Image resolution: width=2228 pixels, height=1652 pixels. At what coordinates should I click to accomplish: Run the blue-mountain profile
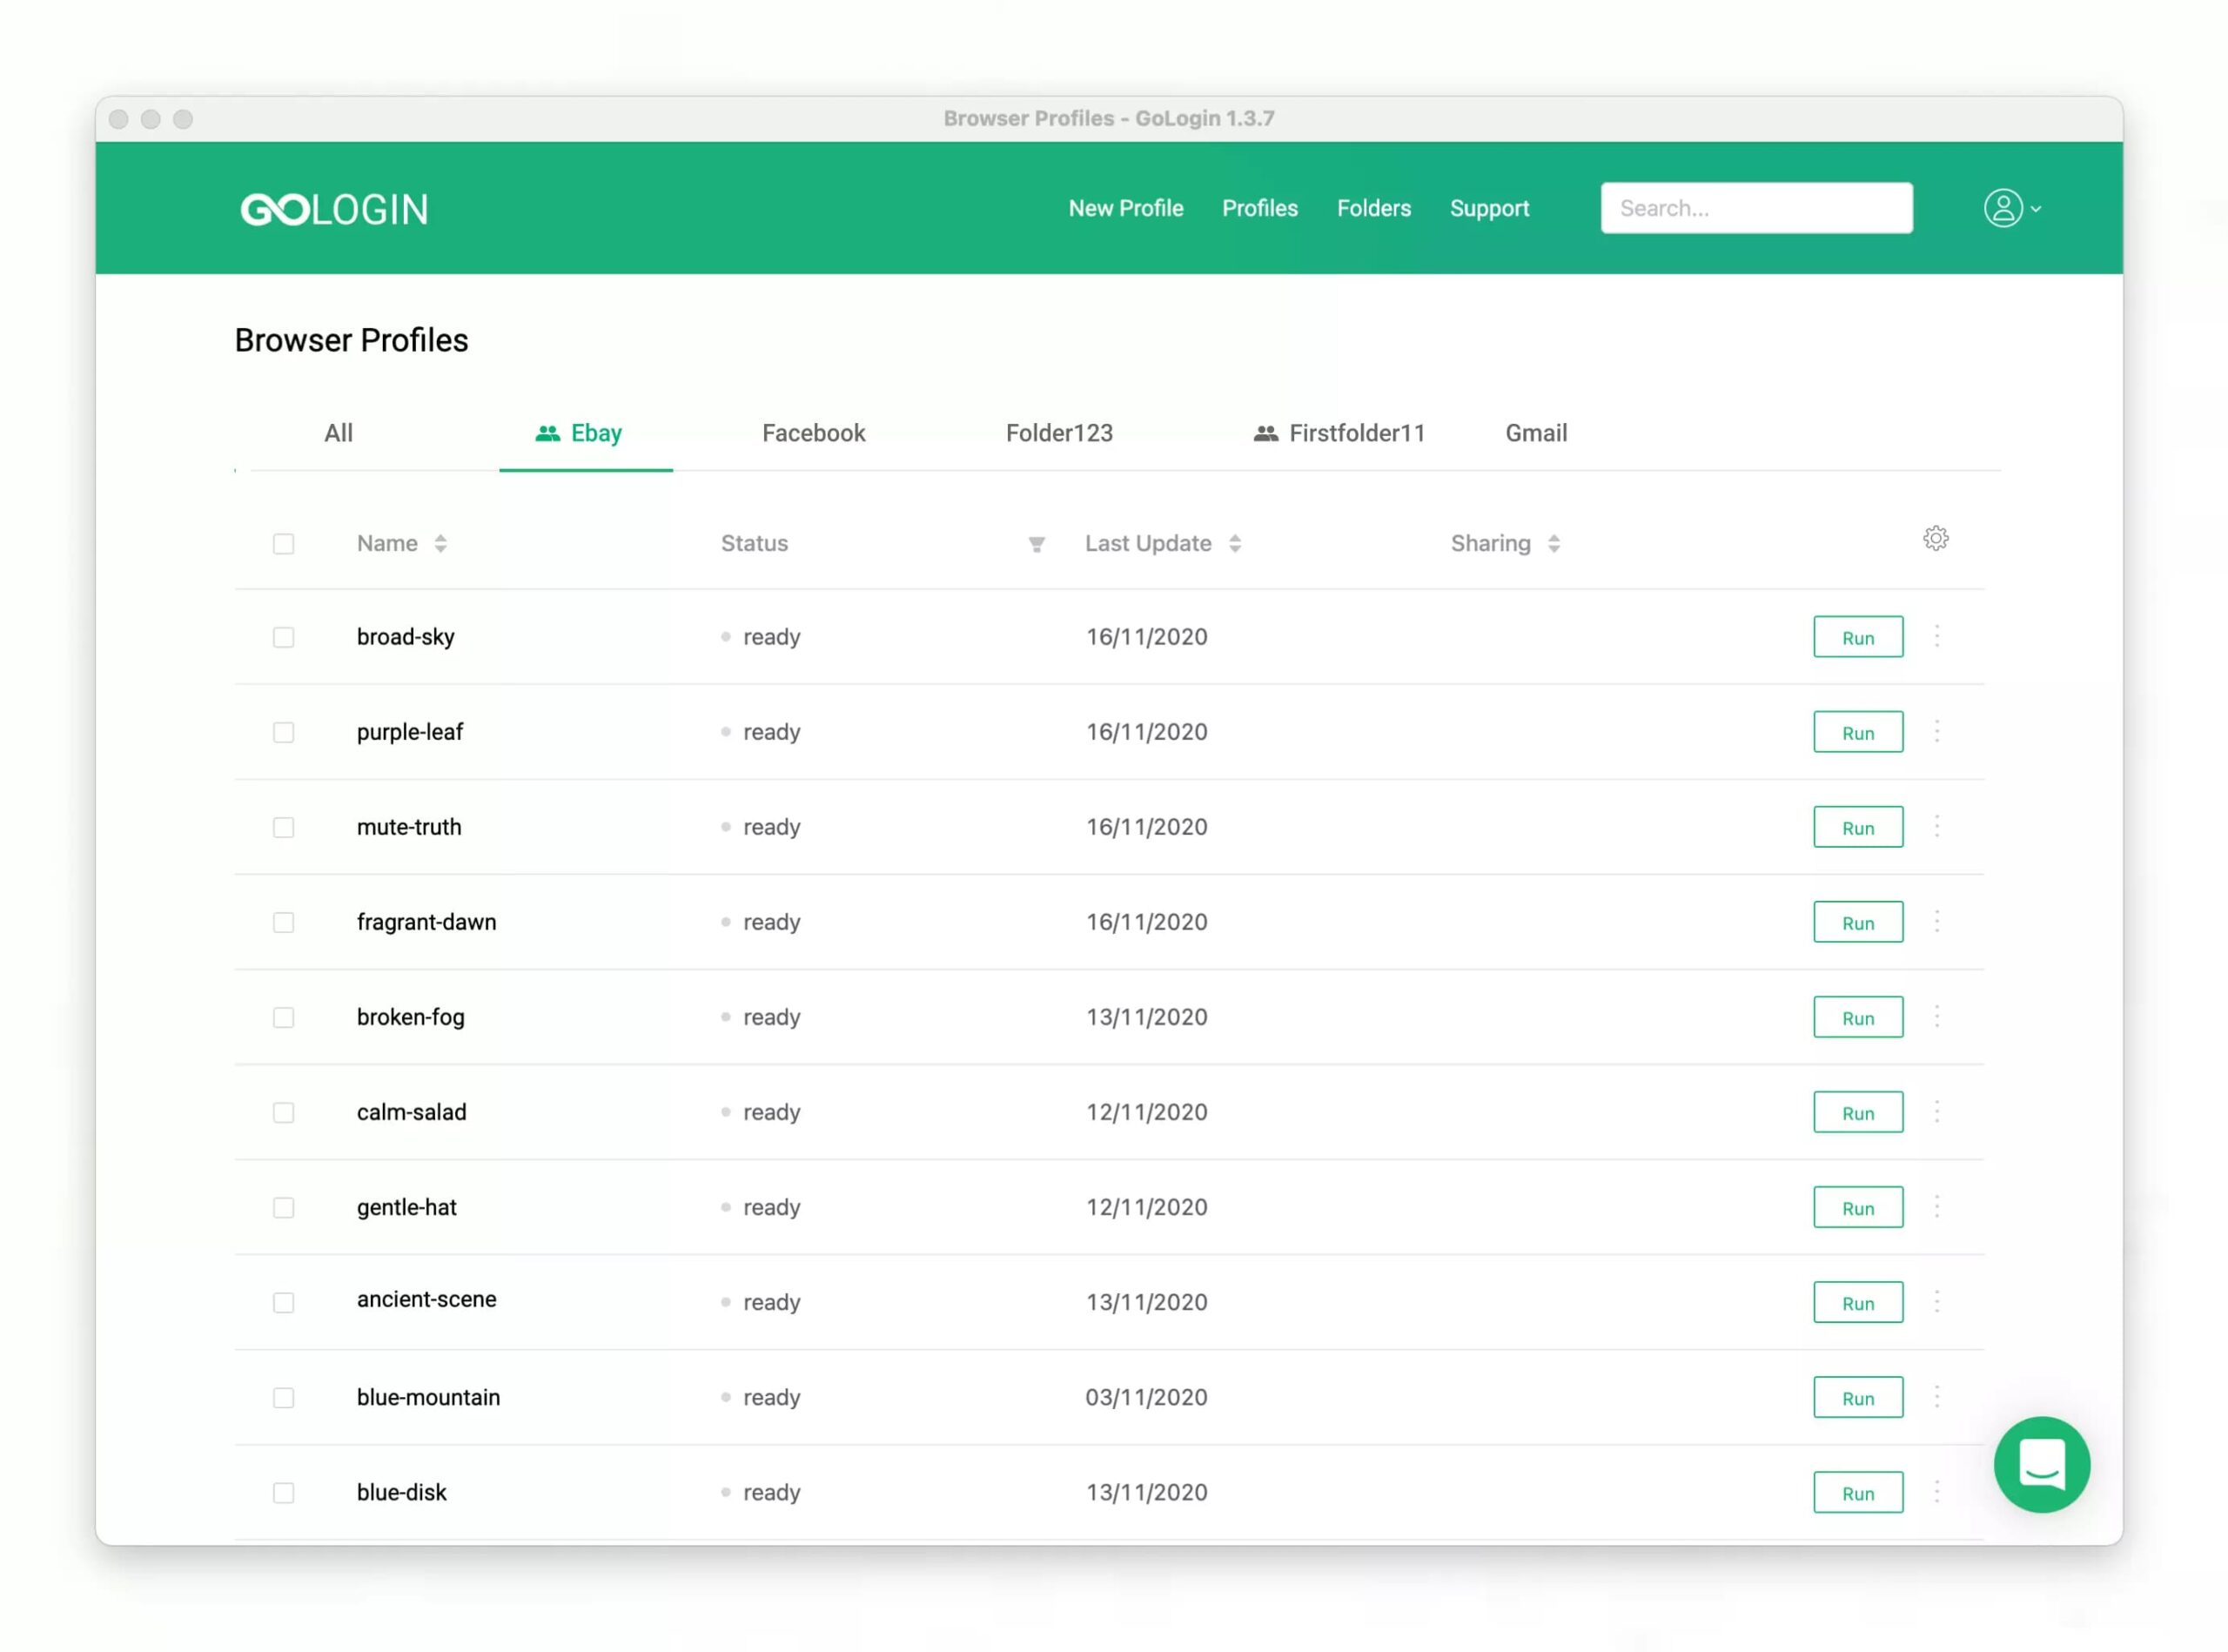[x=1858, y=1397]
